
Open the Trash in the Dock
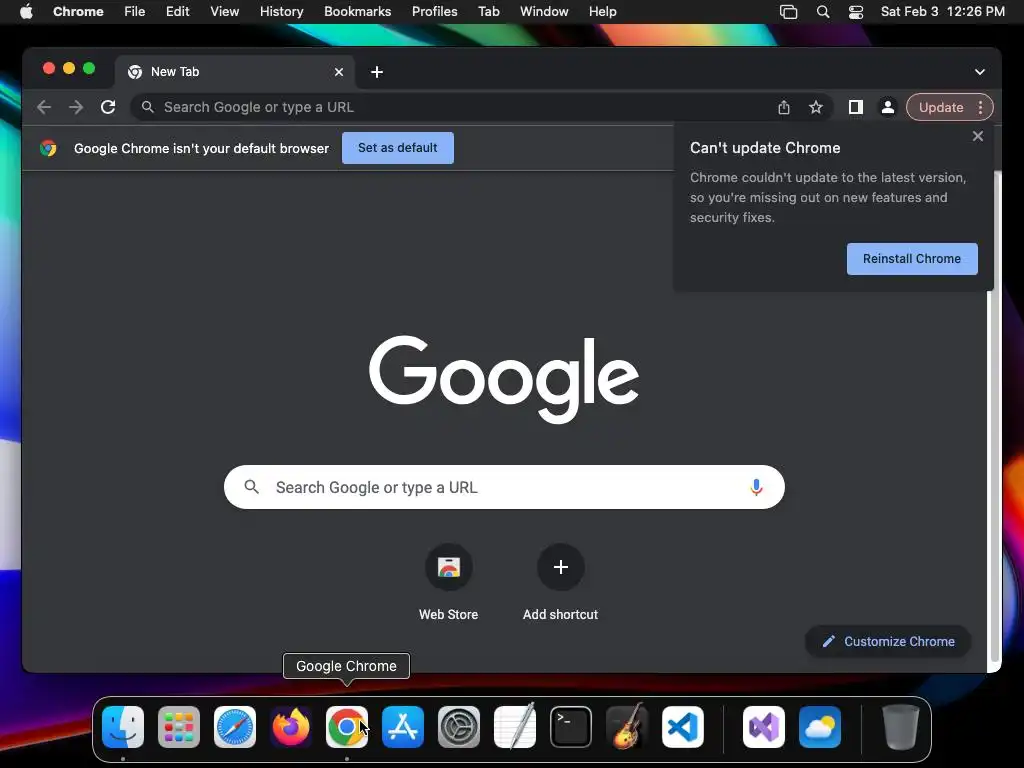tap(901, 727)
